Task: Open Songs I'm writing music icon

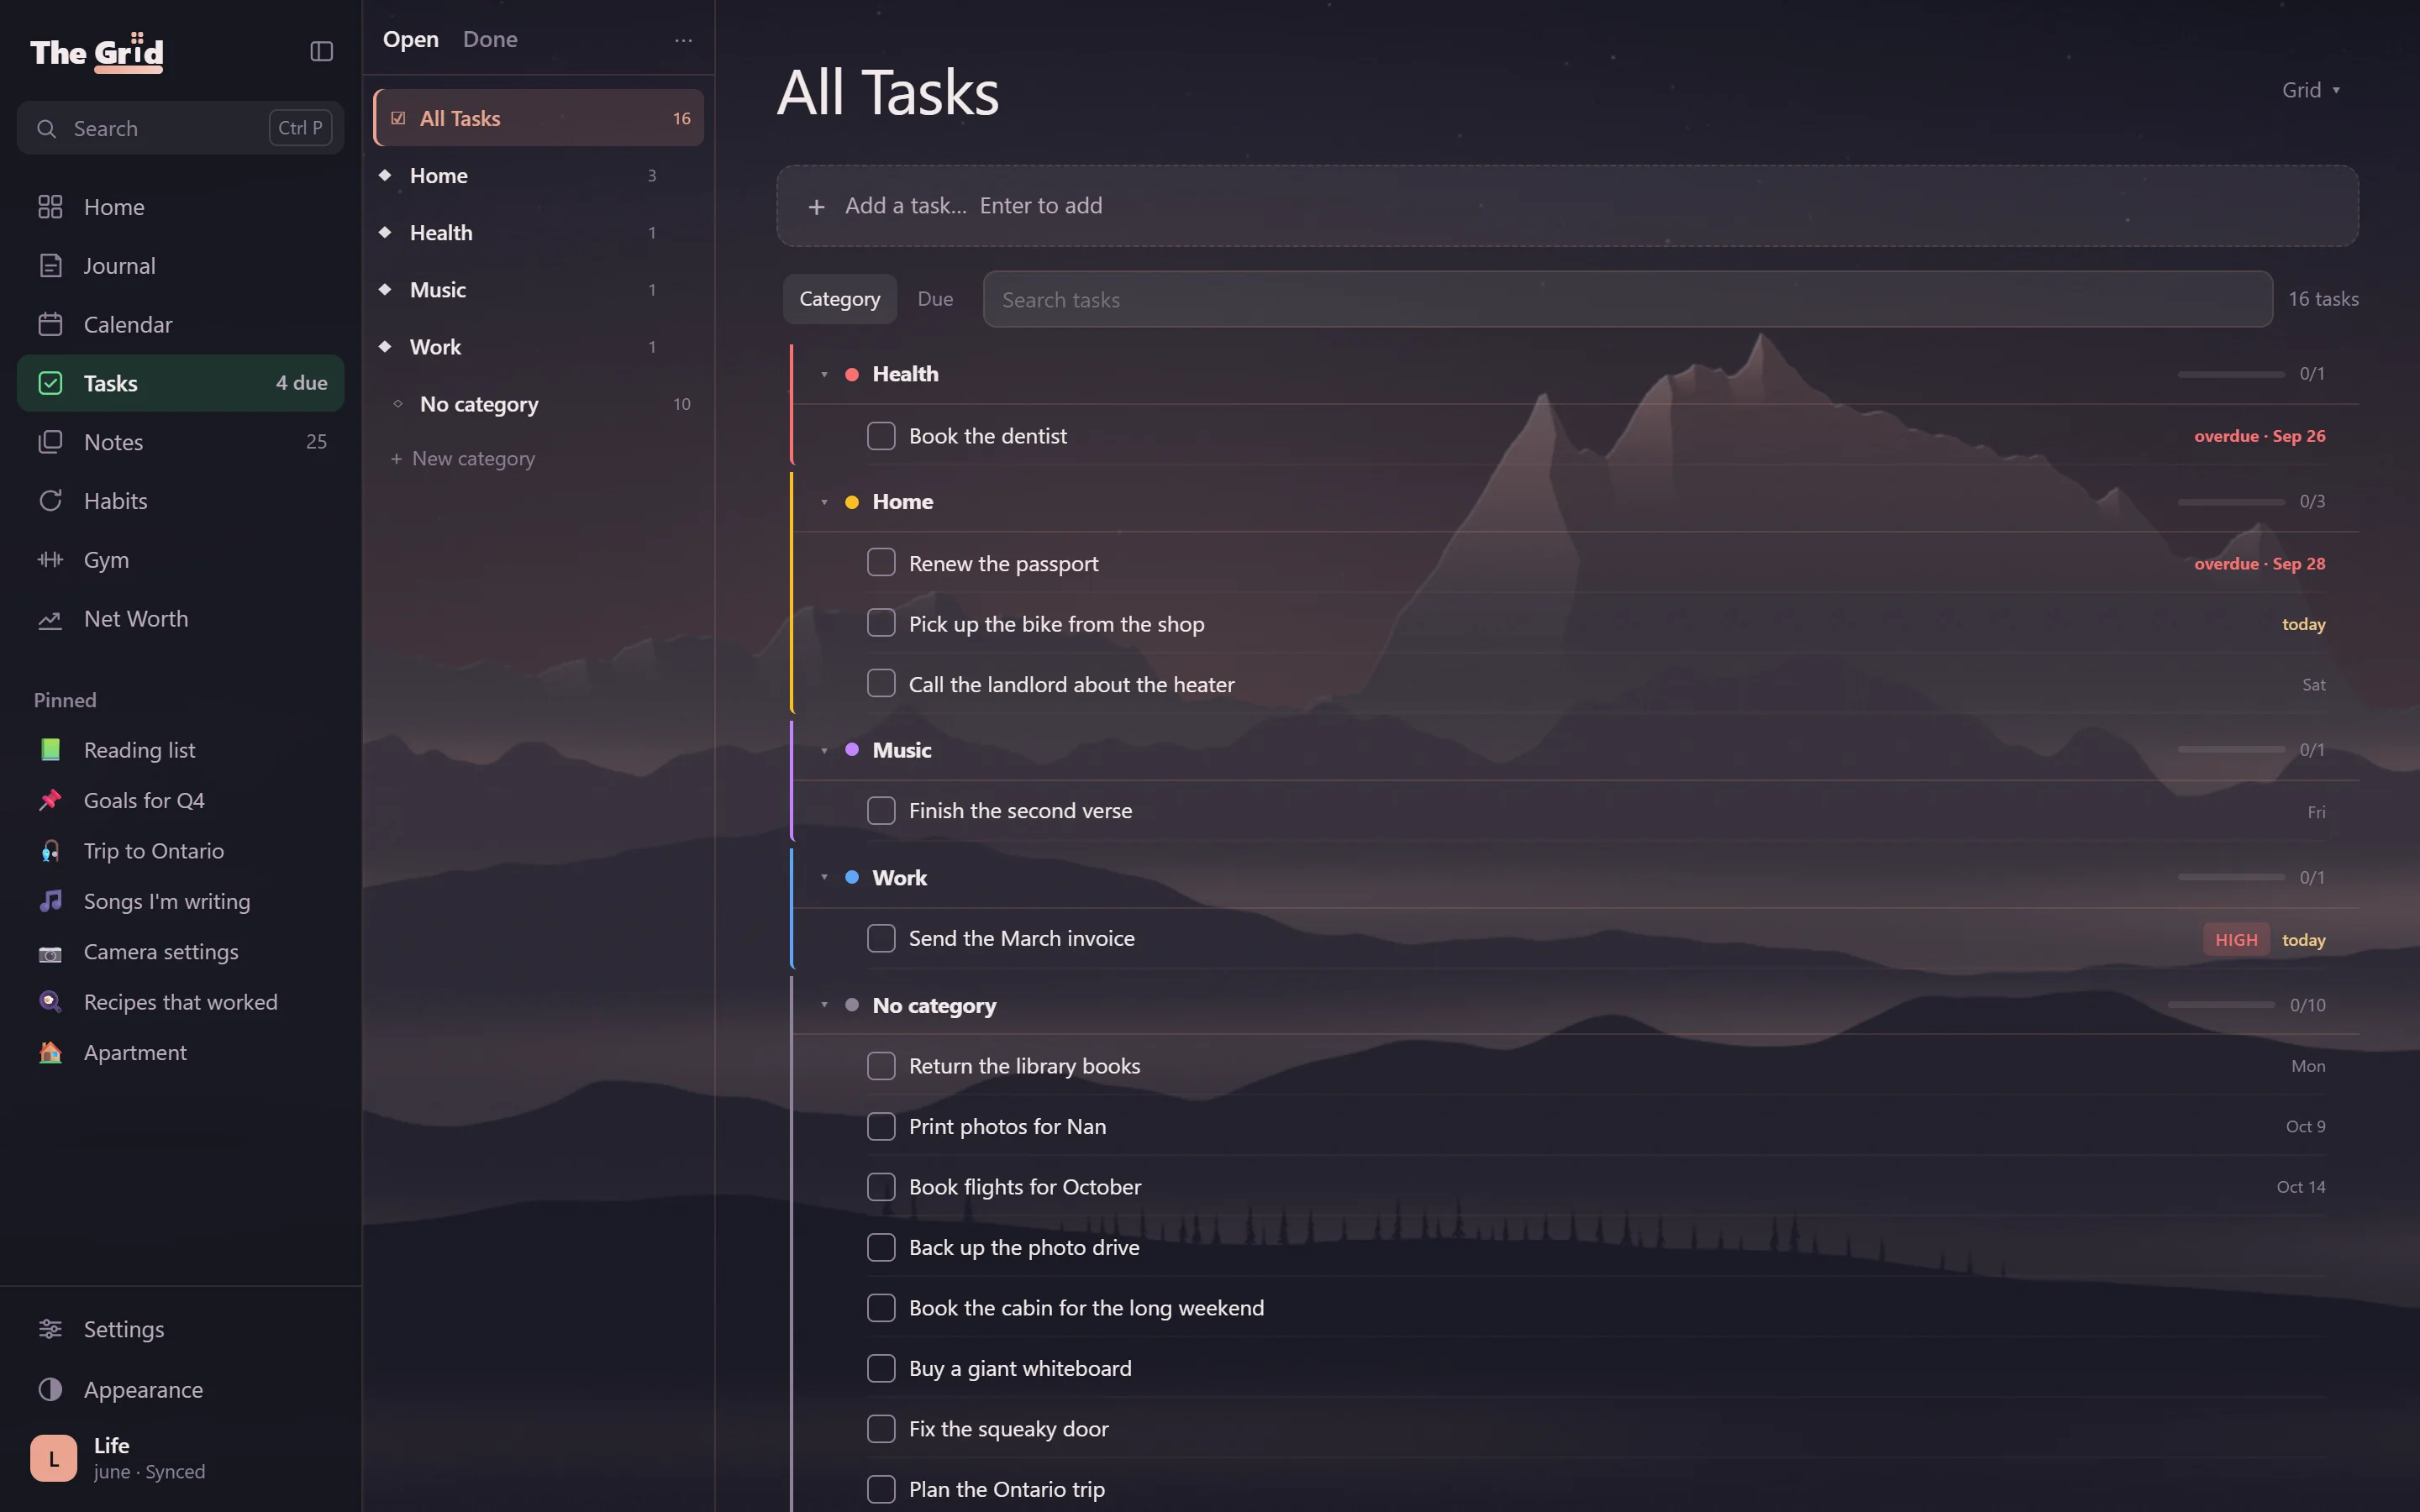Action: coord(50,901)
